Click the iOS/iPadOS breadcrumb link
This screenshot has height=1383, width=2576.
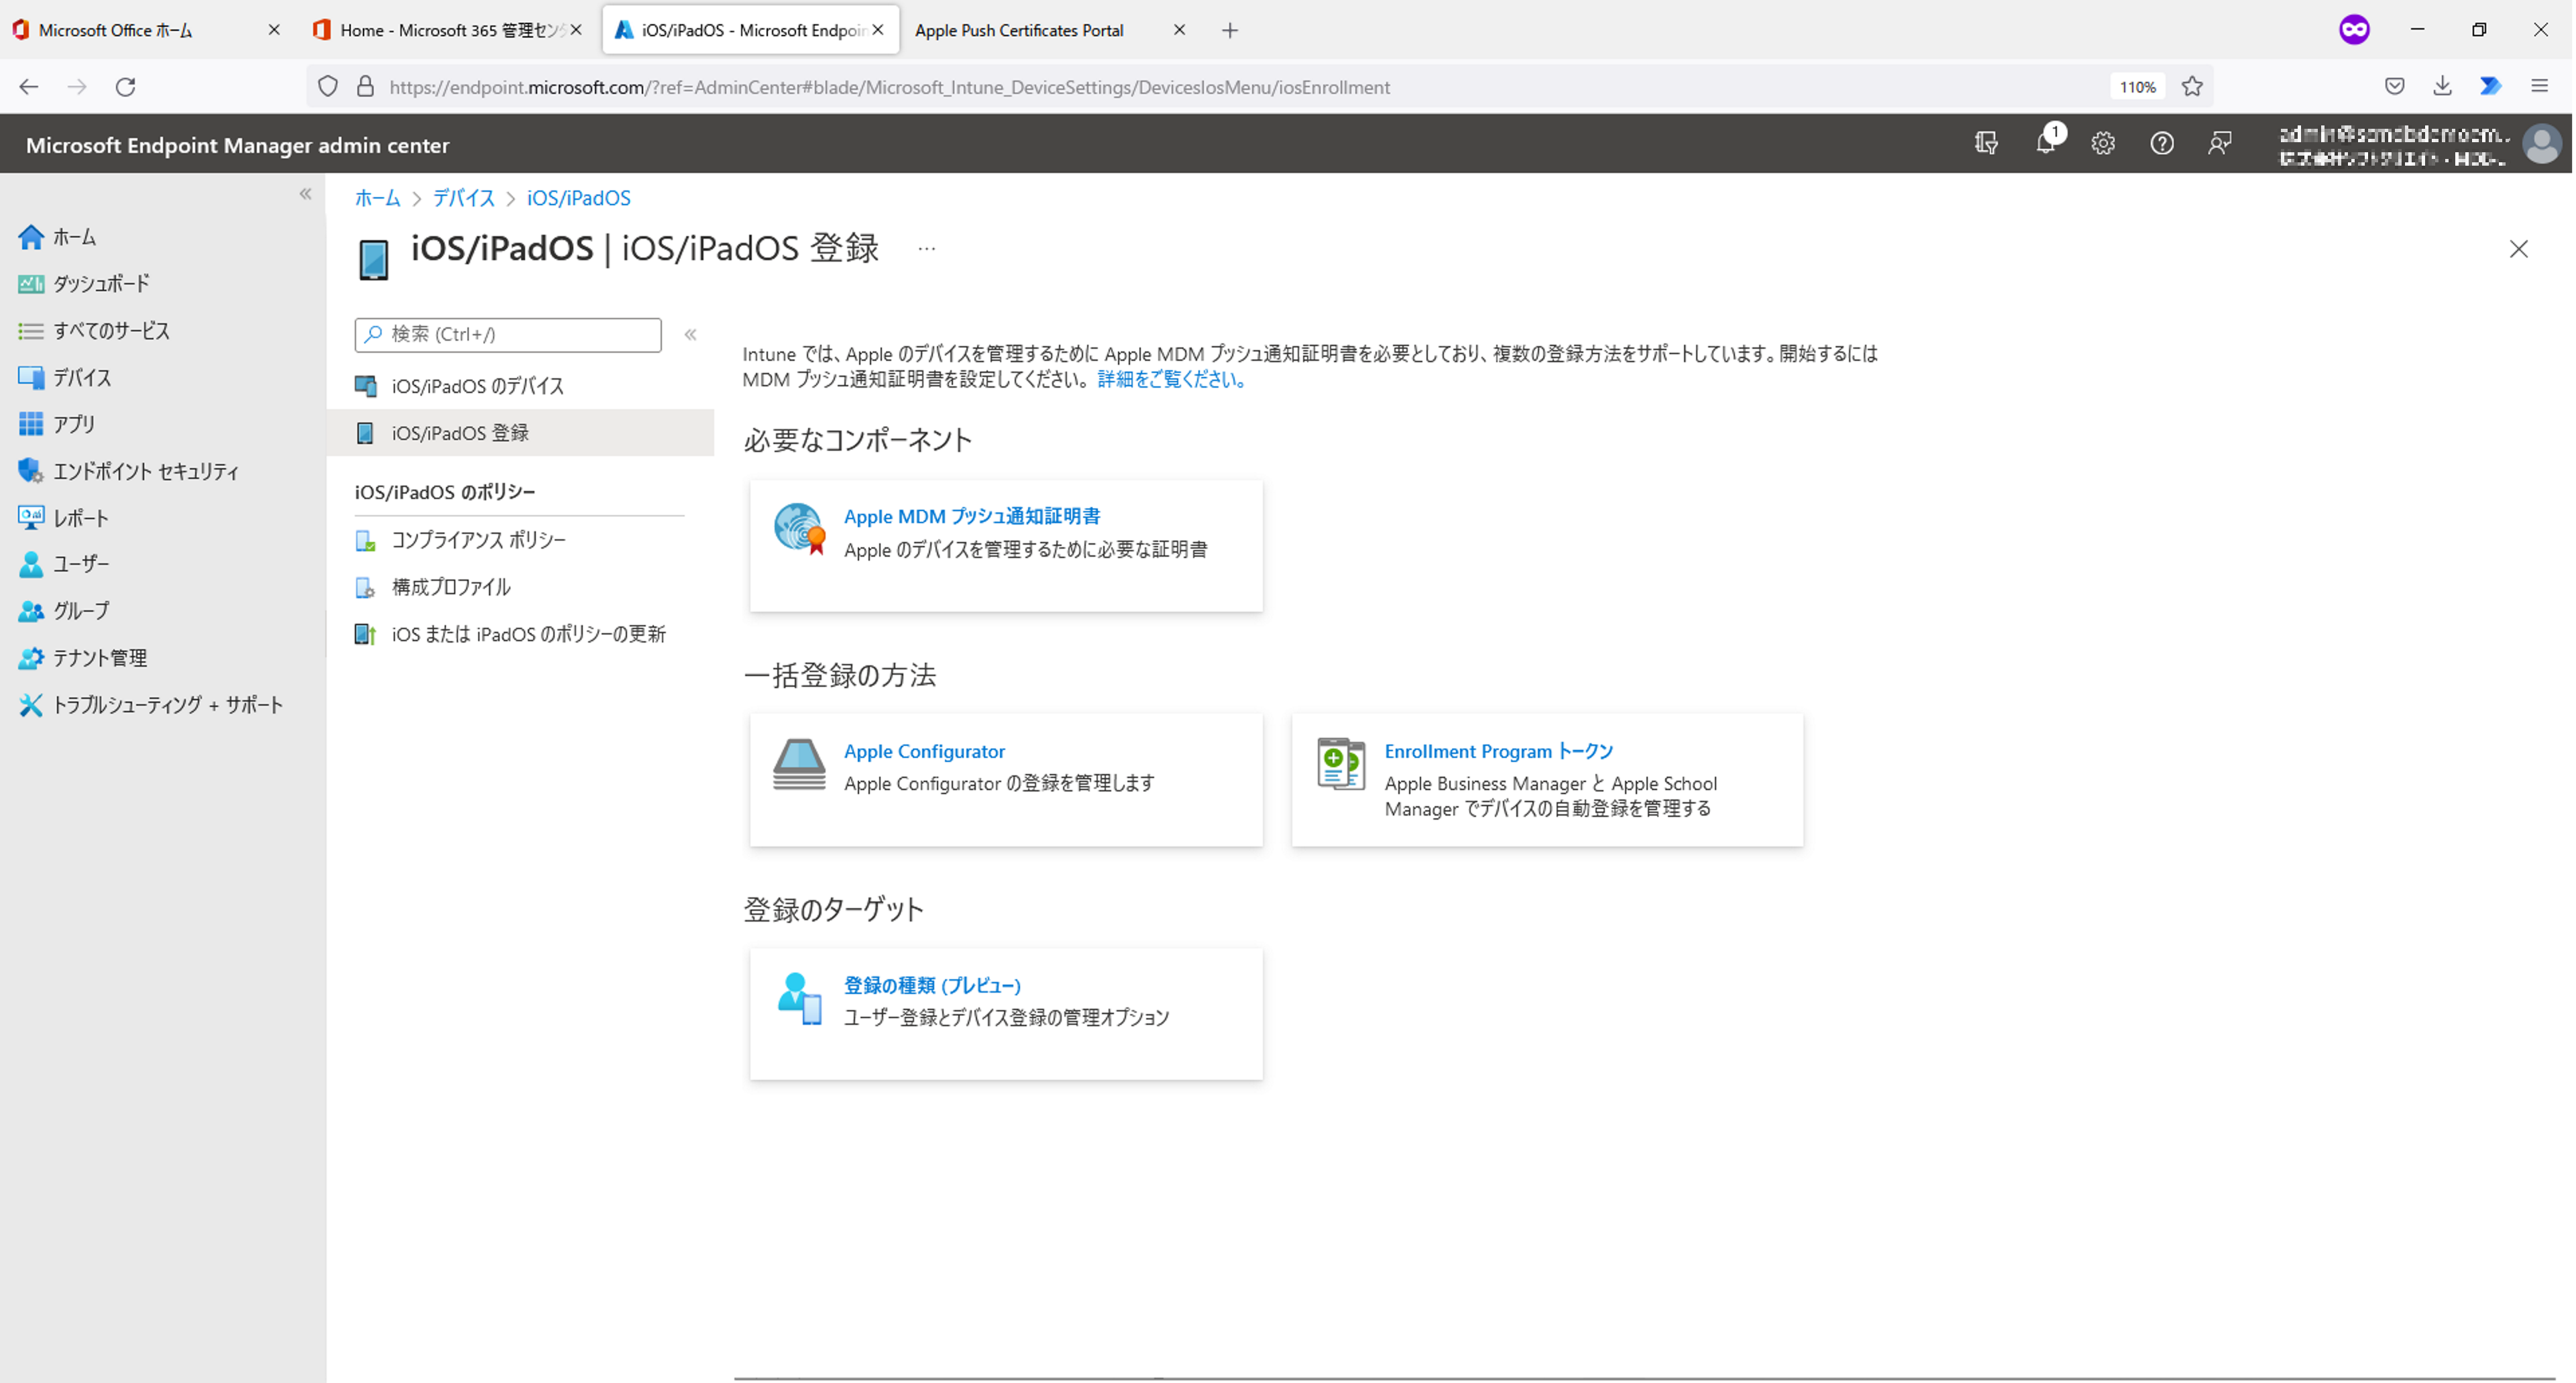[x=578, y=198]
